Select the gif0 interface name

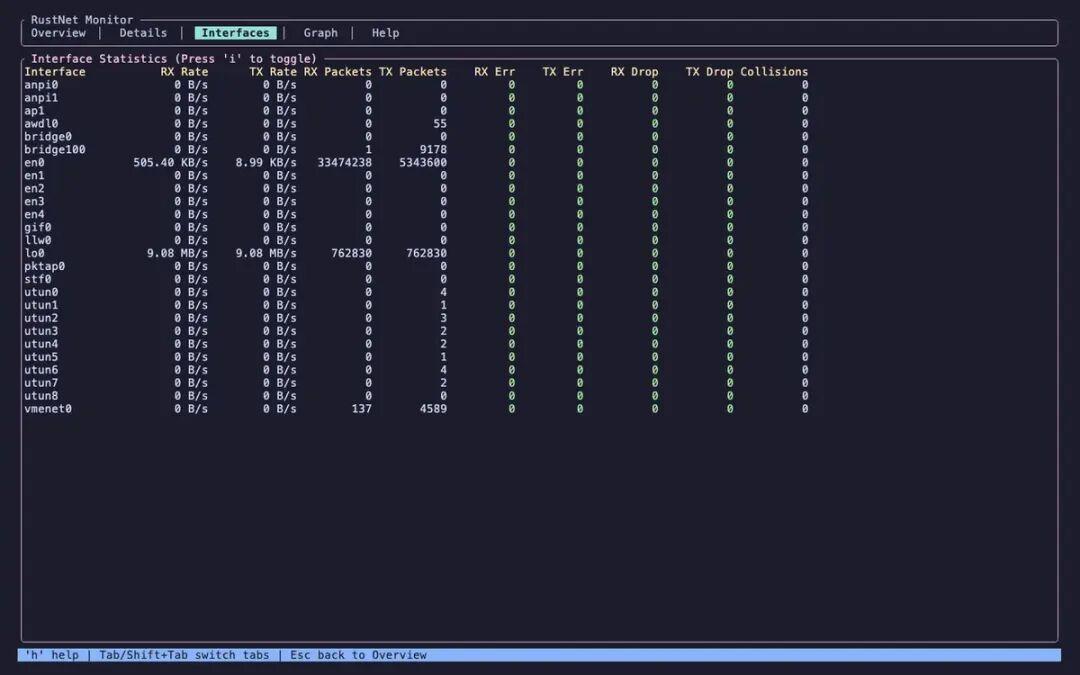point(38,227)
